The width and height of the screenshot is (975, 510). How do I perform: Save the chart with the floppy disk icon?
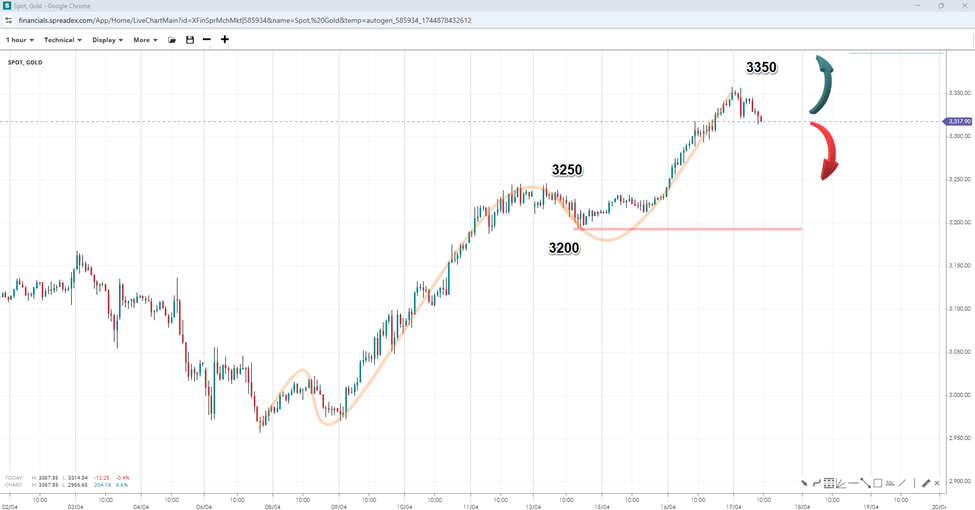pos(190,40)
